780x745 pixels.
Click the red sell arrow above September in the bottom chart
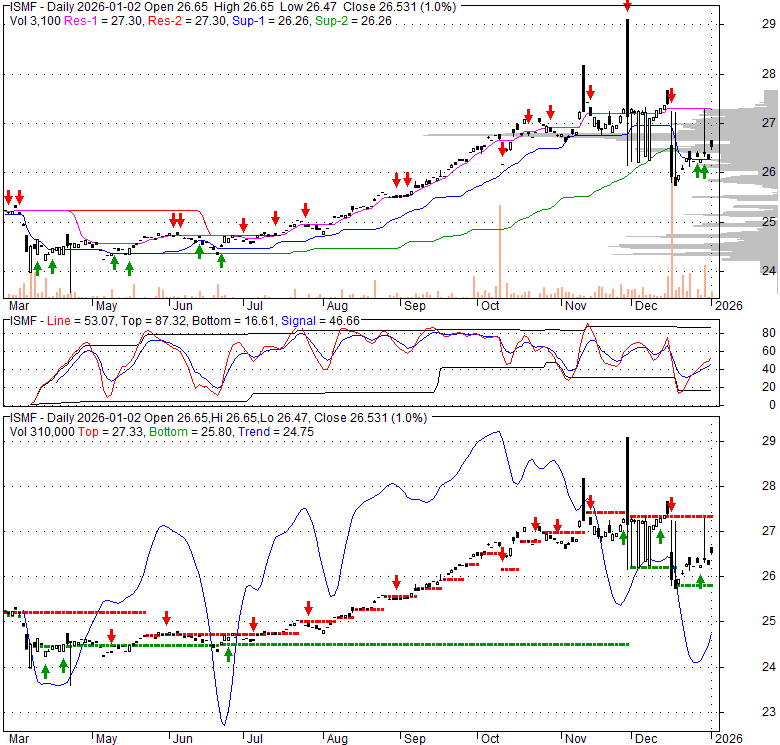tap(397, 582)
